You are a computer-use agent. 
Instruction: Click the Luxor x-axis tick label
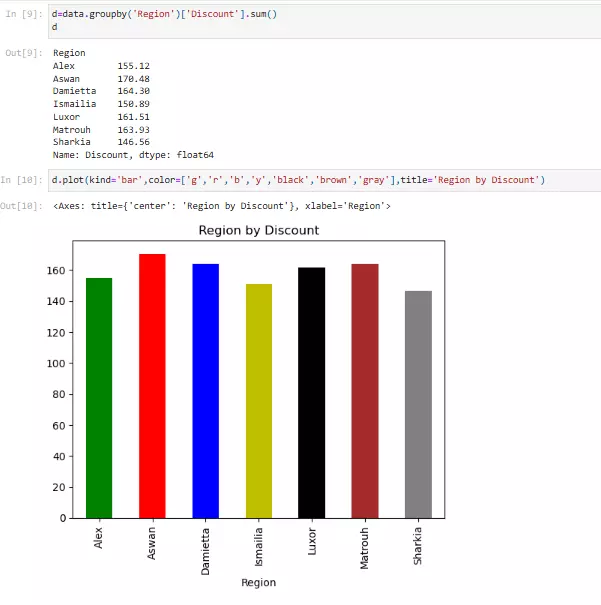click(x=312, y=541)
